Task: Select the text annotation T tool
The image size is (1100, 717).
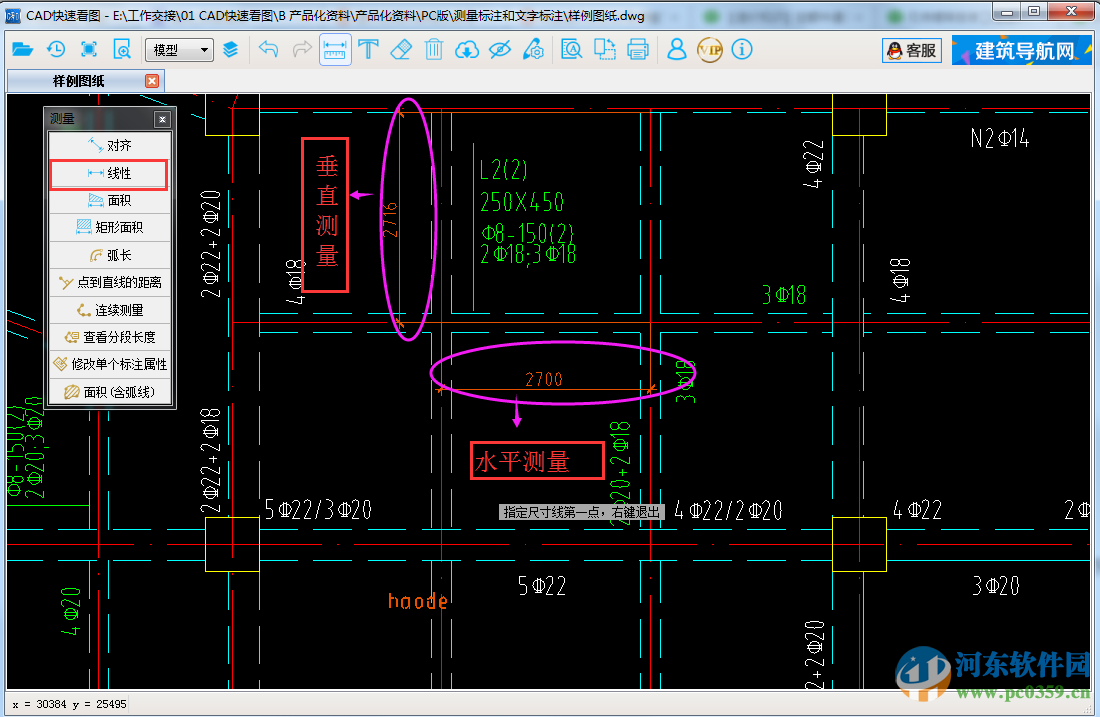Action: [x=368, y=49]
